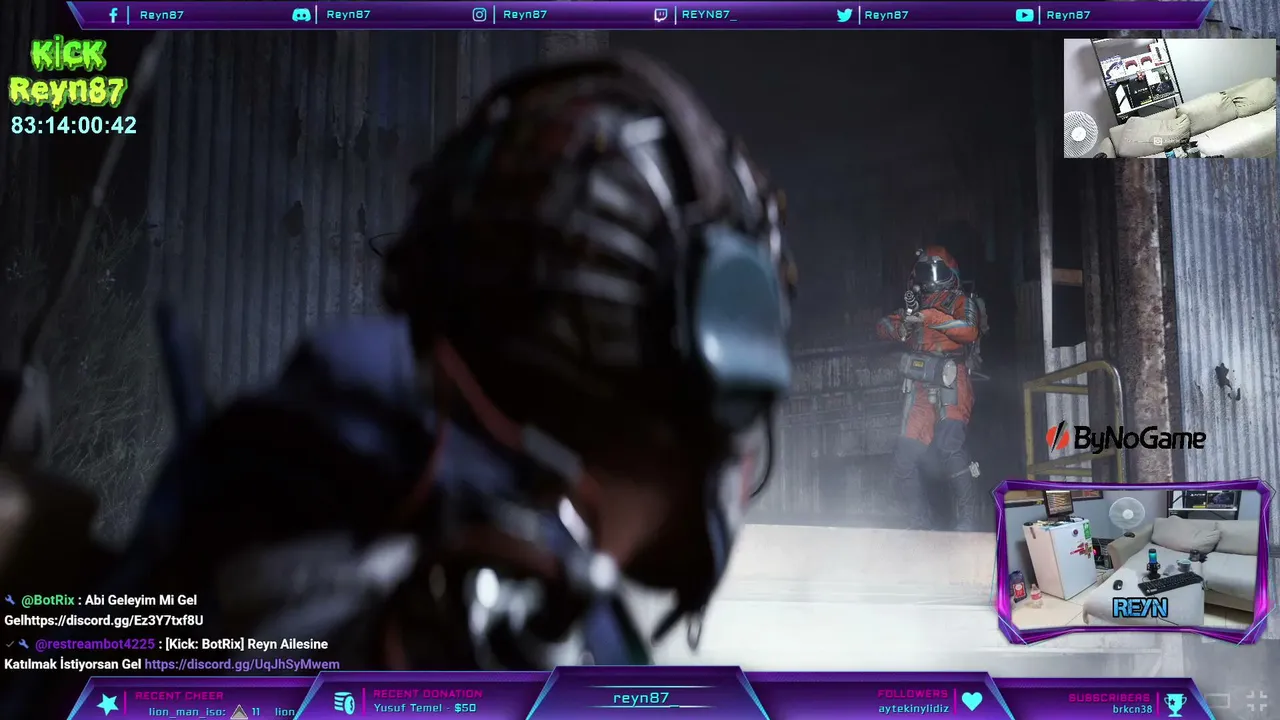Click the coin stack icon beside Recent Donation
The height and width of the screenshot is (720, 1280).
pos(344,703)
